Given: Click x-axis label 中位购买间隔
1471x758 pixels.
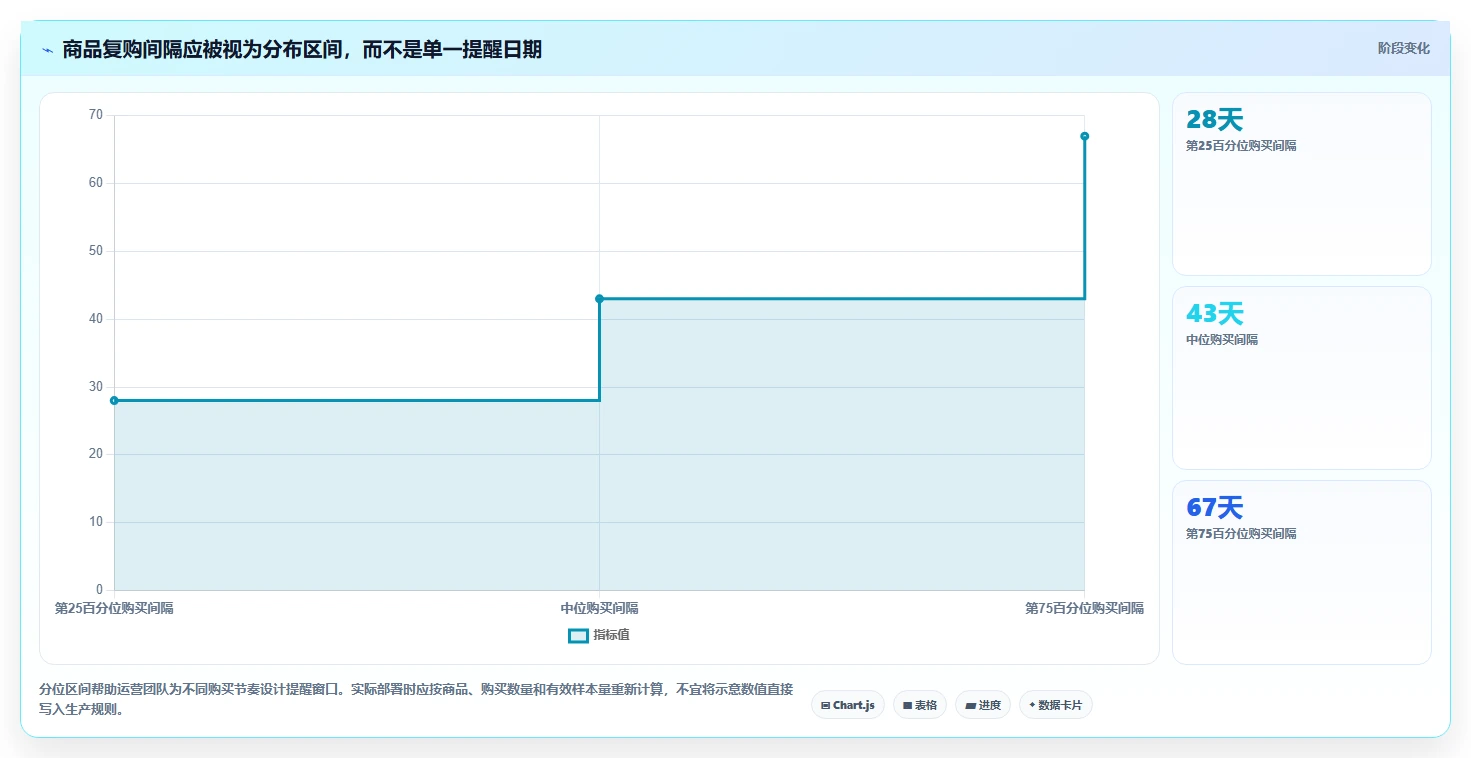Looking at the screenshot, I should (599, 608).
